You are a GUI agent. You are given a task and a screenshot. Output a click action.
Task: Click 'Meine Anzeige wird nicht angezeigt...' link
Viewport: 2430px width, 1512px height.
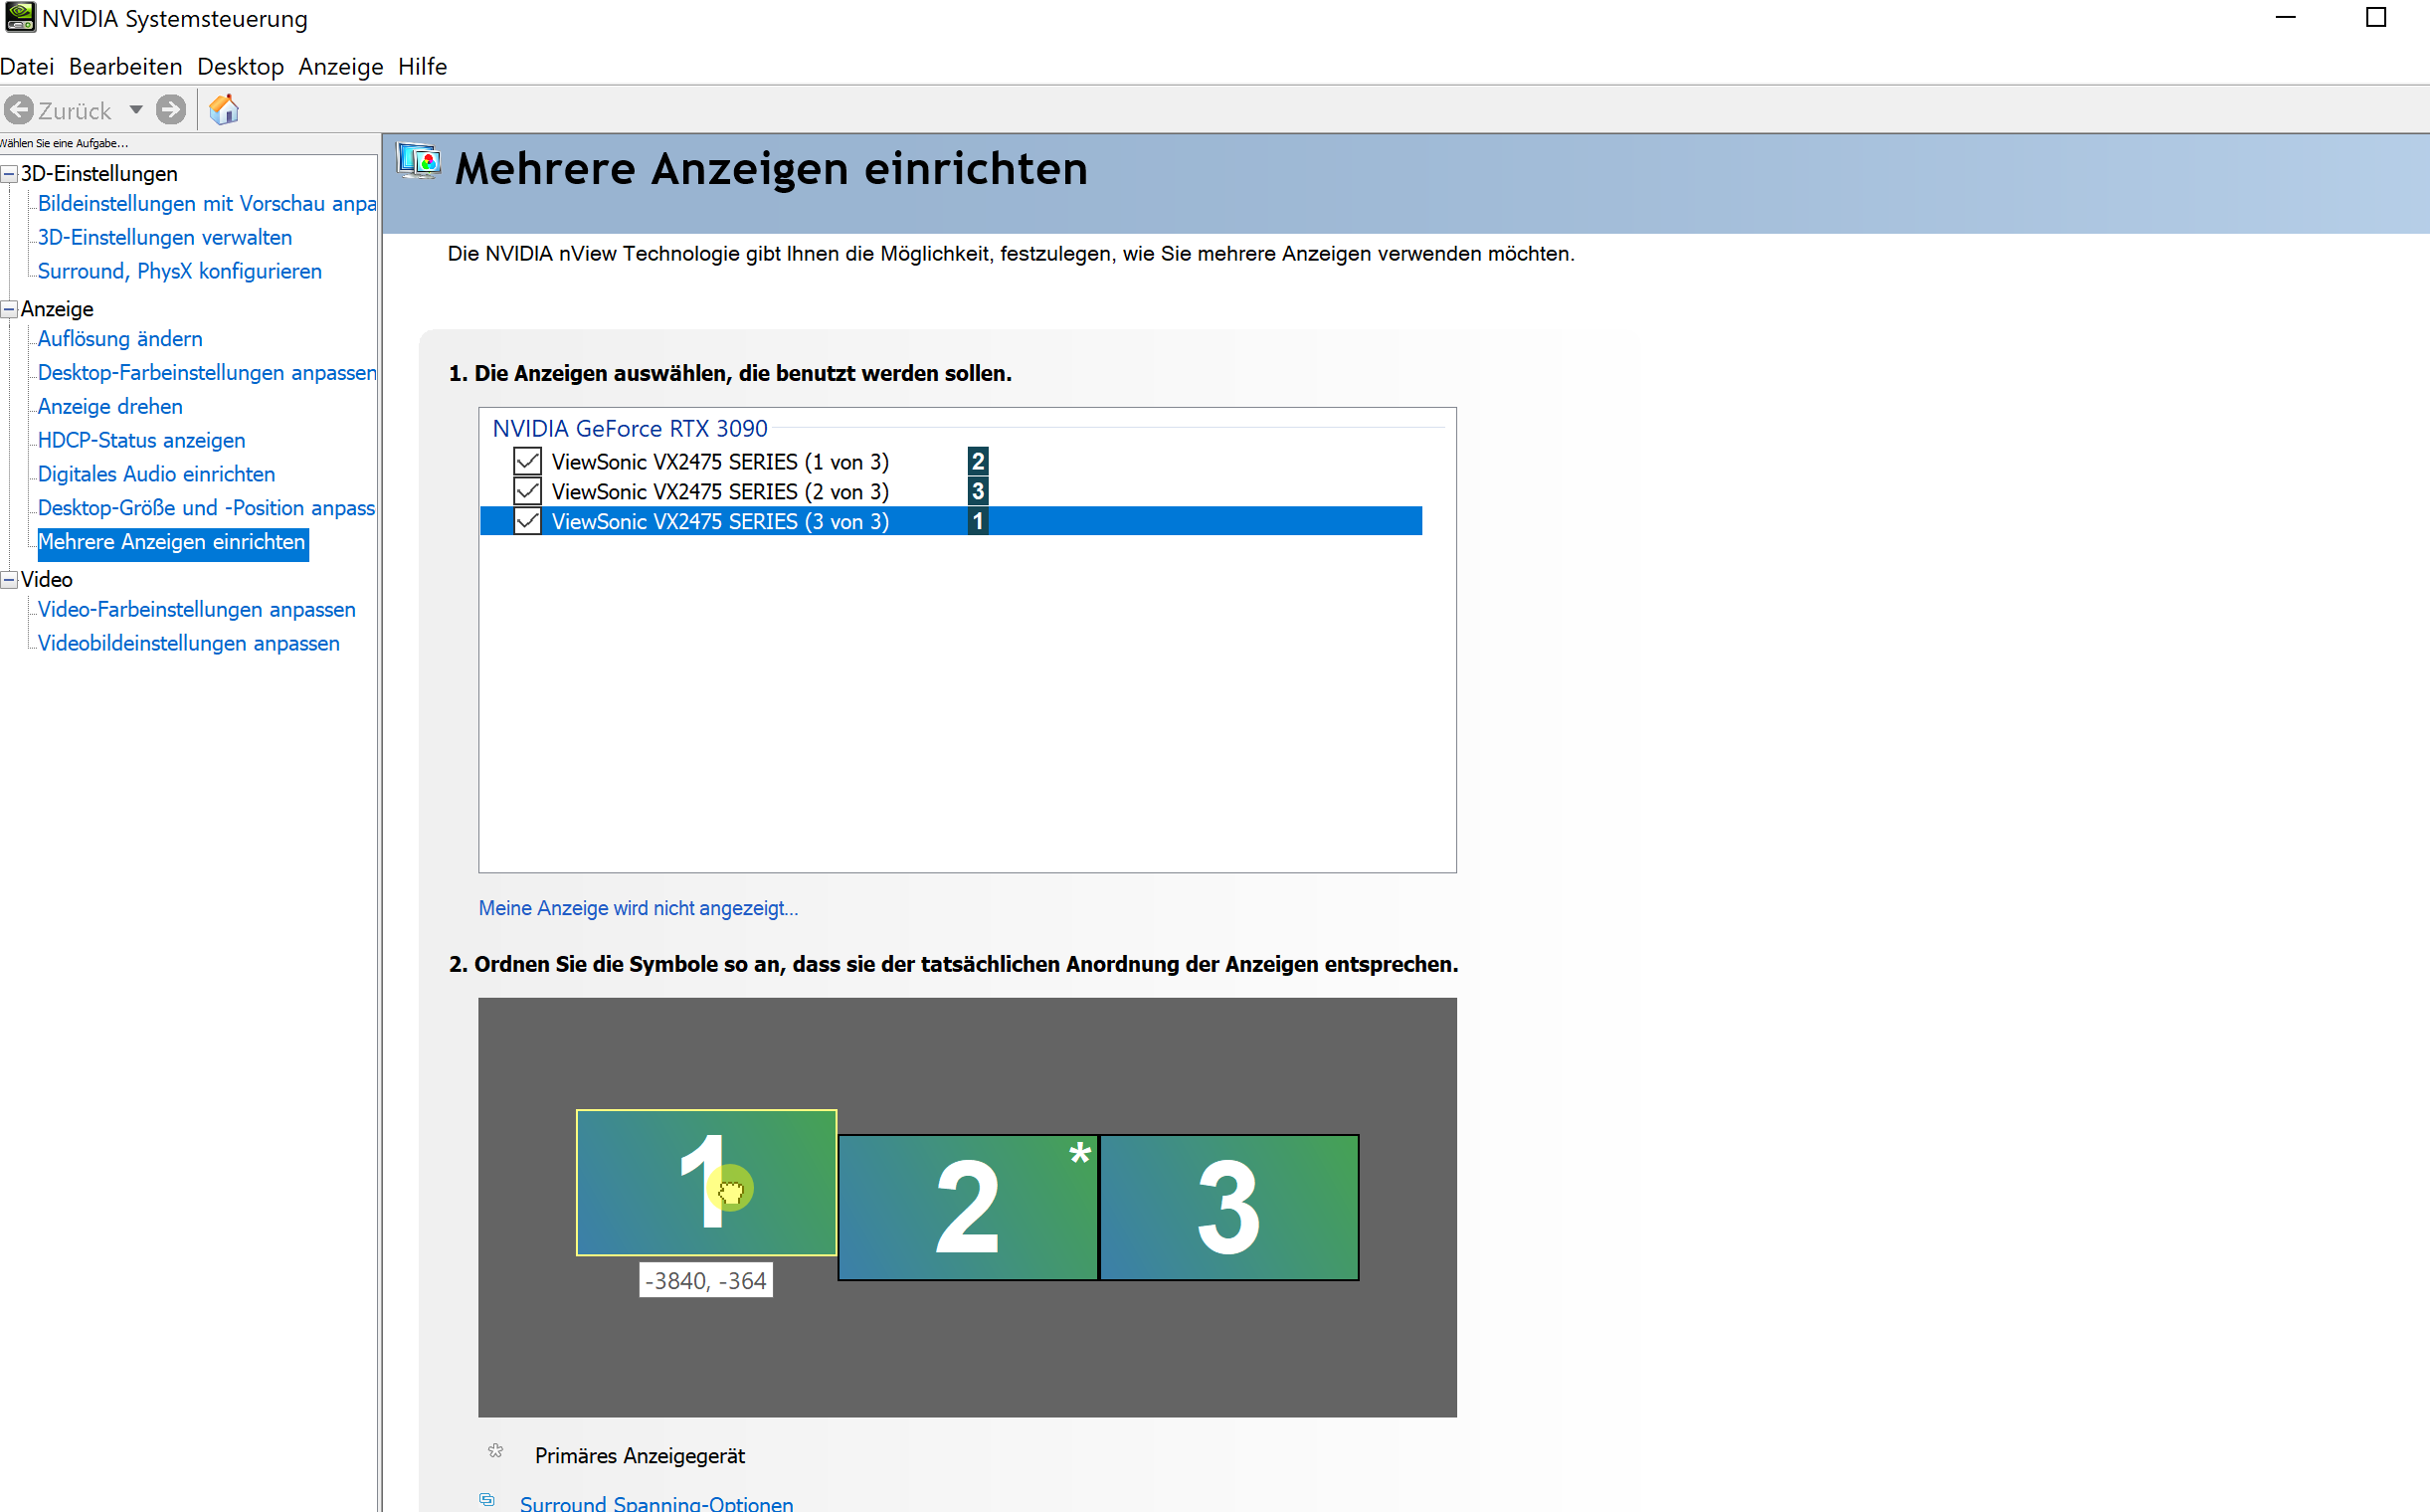638,908
